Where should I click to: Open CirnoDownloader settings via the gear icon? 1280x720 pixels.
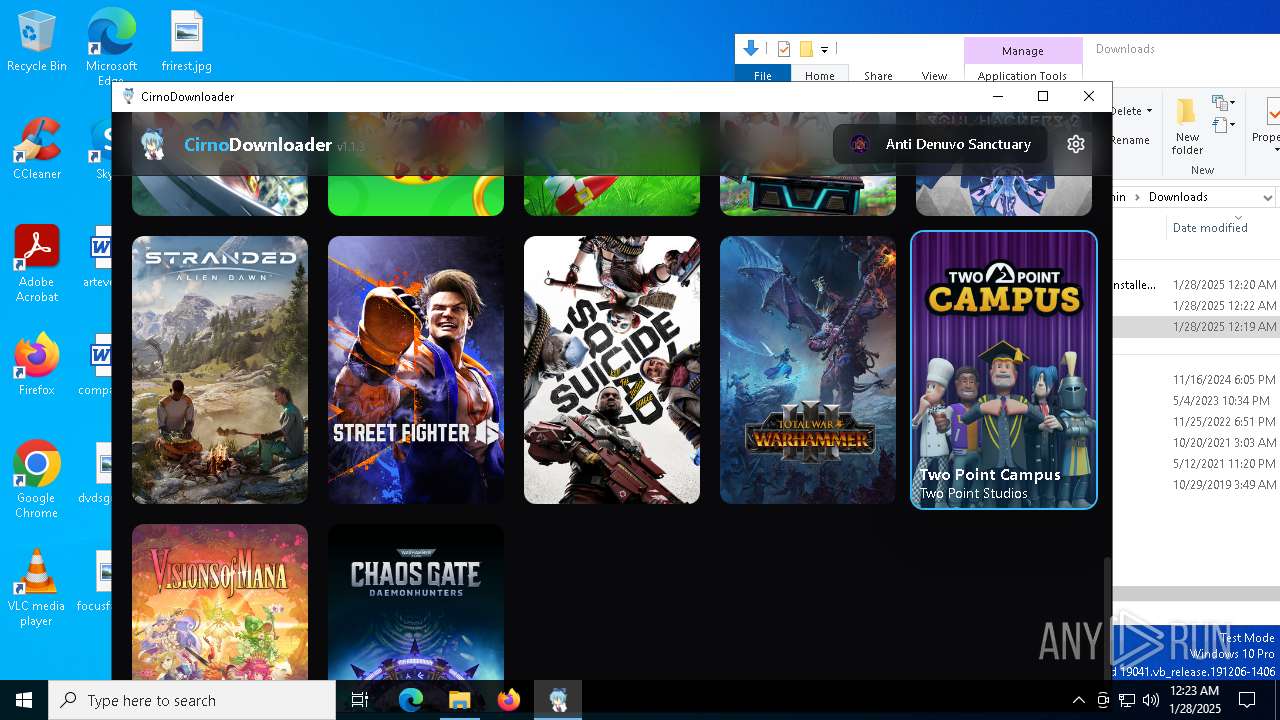1076,144
